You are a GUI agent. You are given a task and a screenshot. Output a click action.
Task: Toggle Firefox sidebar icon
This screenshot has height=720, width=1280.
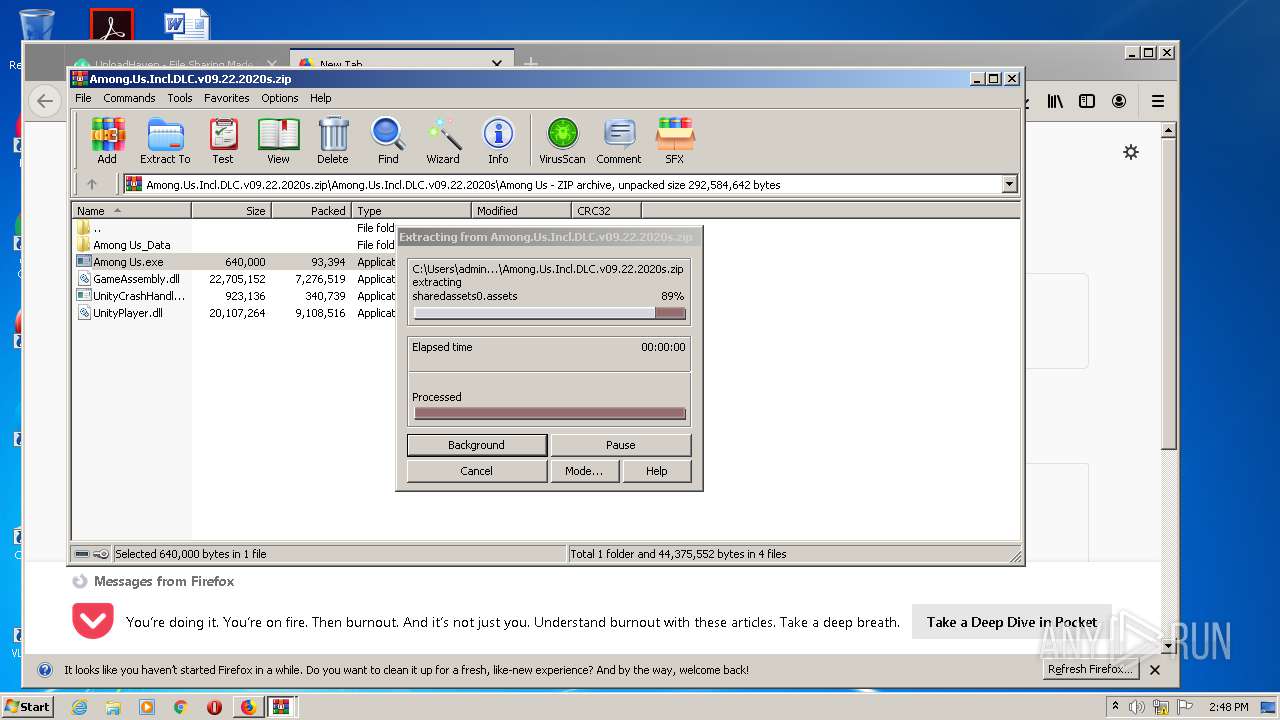coord(1087,101)
